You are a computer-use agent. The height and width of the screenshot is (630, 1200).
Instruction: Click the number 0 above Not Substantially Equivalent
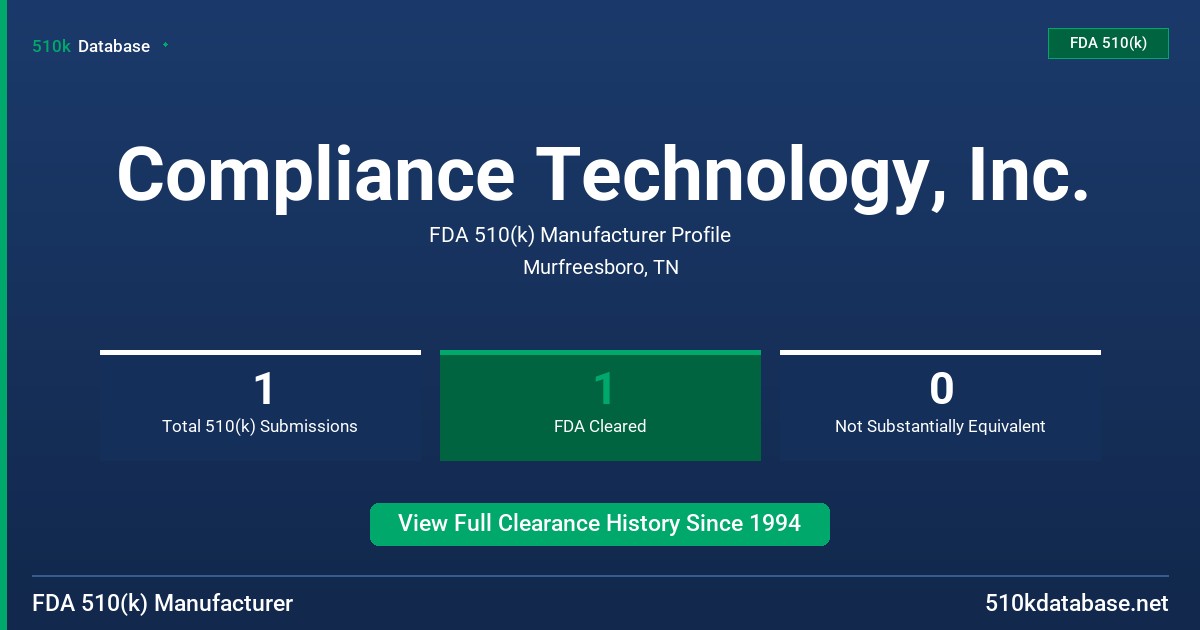[941, 389]
